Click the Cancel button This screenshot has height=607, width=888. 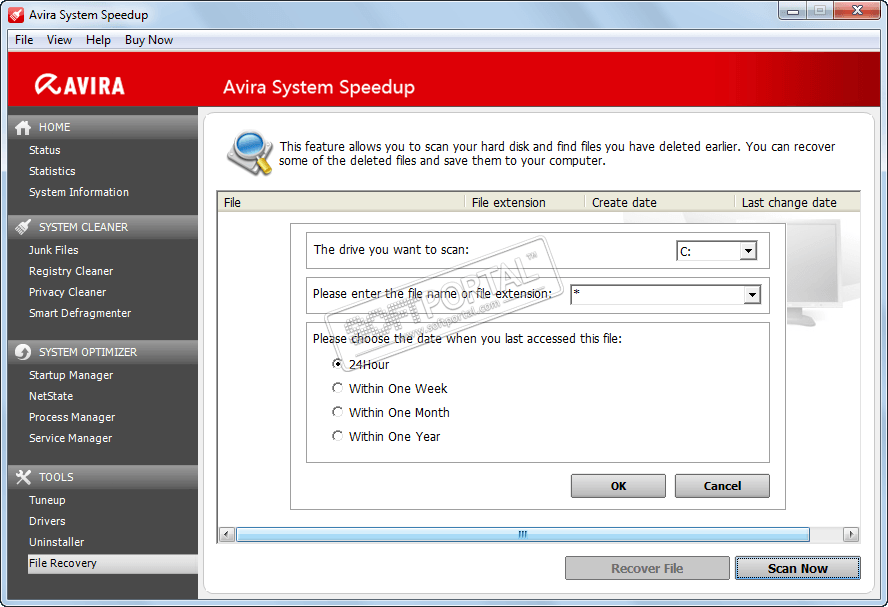click(722, 486)
